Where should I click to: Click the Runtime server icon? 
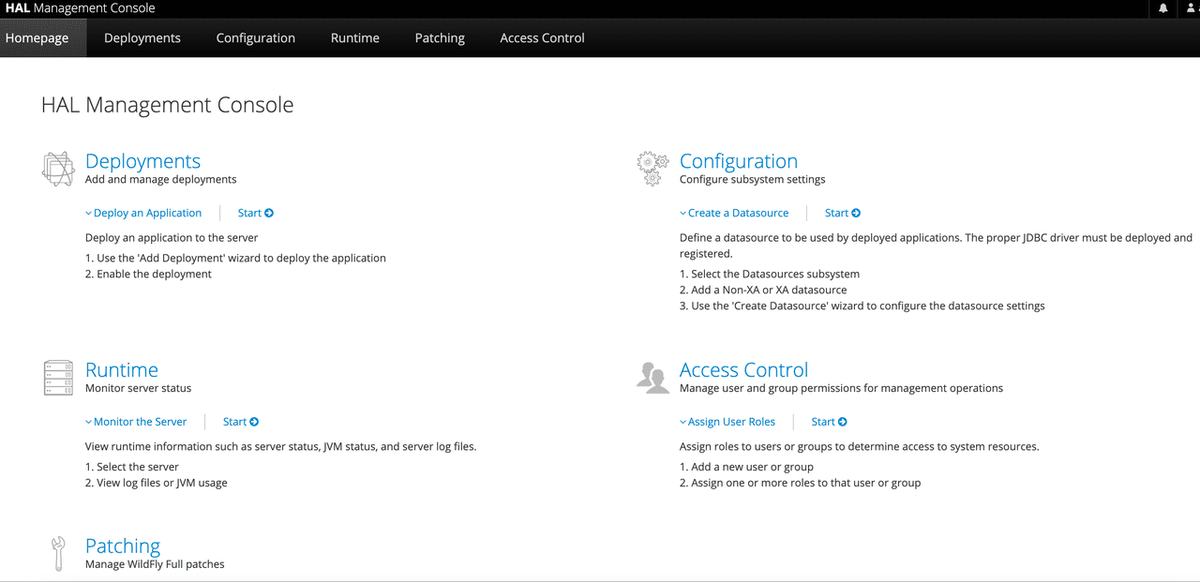coord(58,378)
